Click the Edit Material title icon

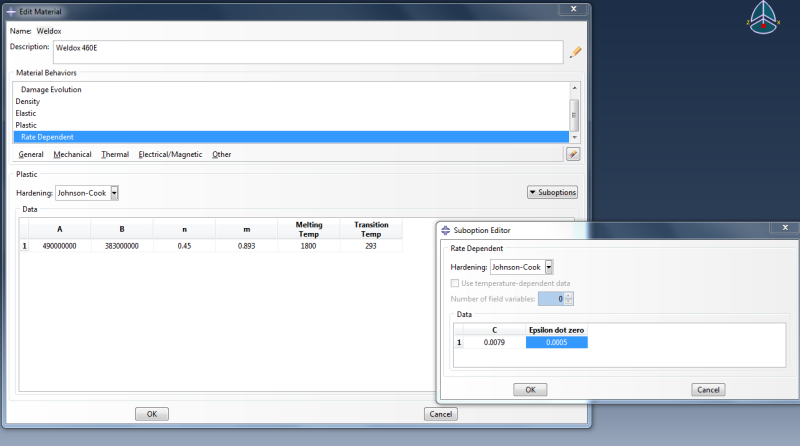pyautogui.click(x=11, y=11)
